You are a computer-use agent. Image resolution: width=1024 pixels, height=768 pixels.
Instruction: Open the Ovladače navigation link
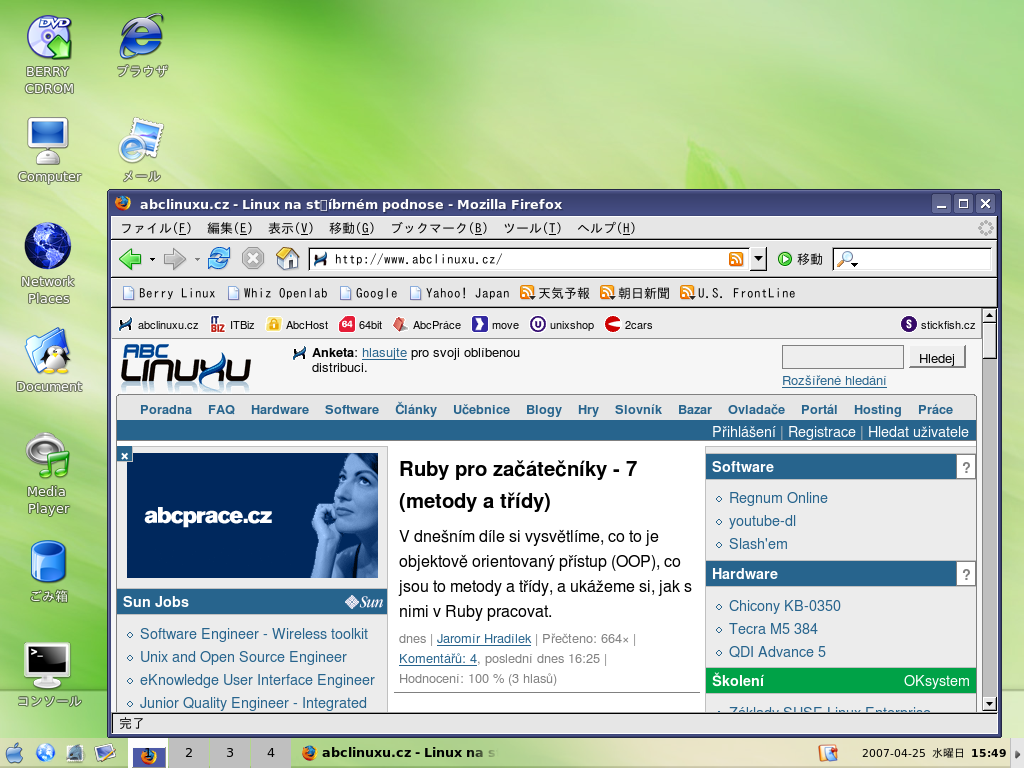point(756,409)
